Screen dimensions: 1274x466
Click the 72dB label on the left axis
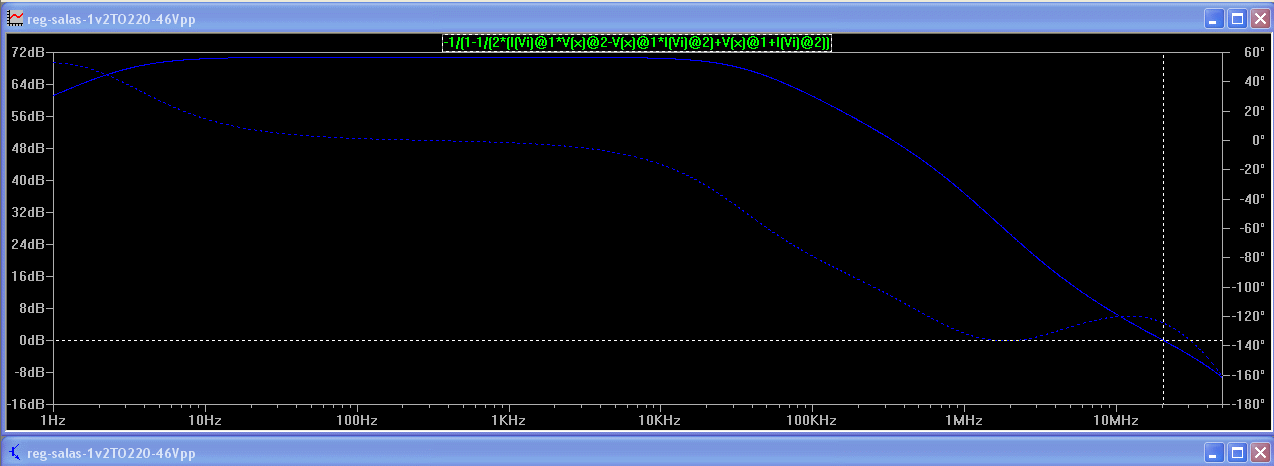click(x=28, y=52)
